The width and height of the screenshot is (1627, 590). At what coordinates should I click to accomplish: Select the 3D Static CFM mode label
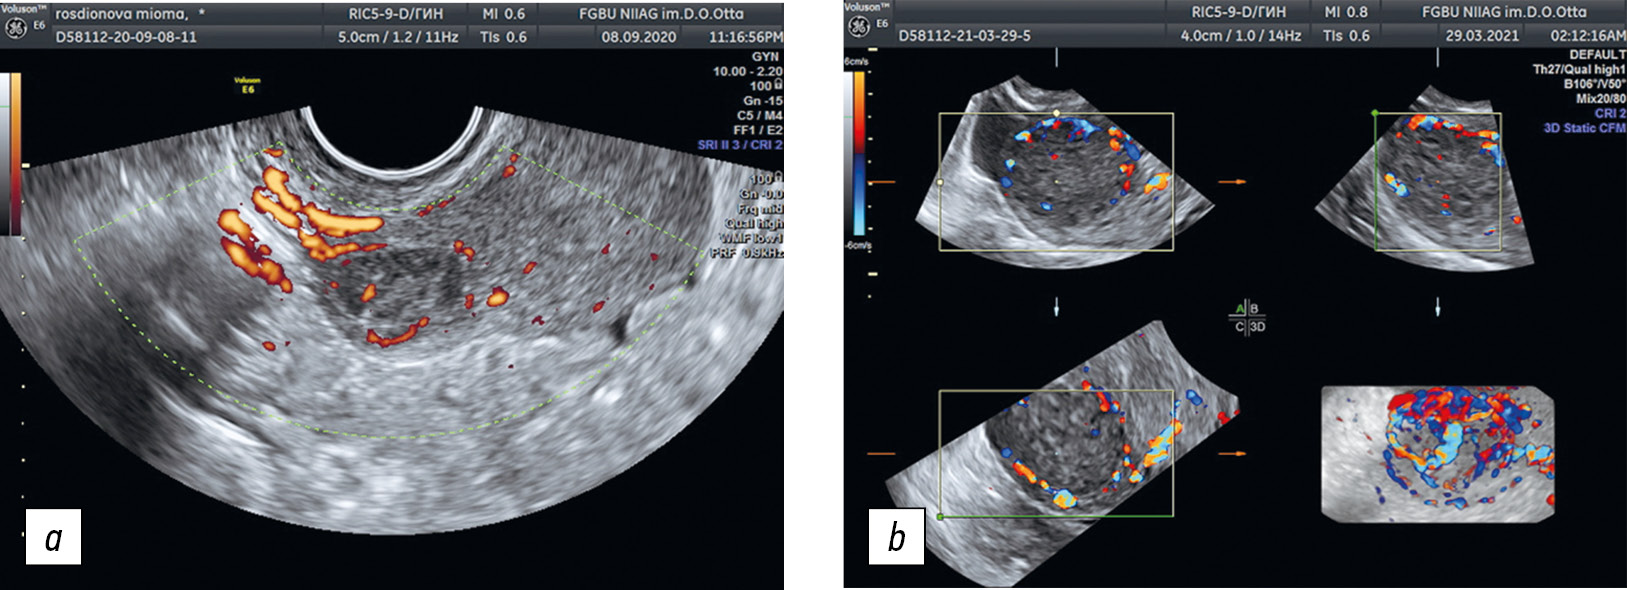1584,128
